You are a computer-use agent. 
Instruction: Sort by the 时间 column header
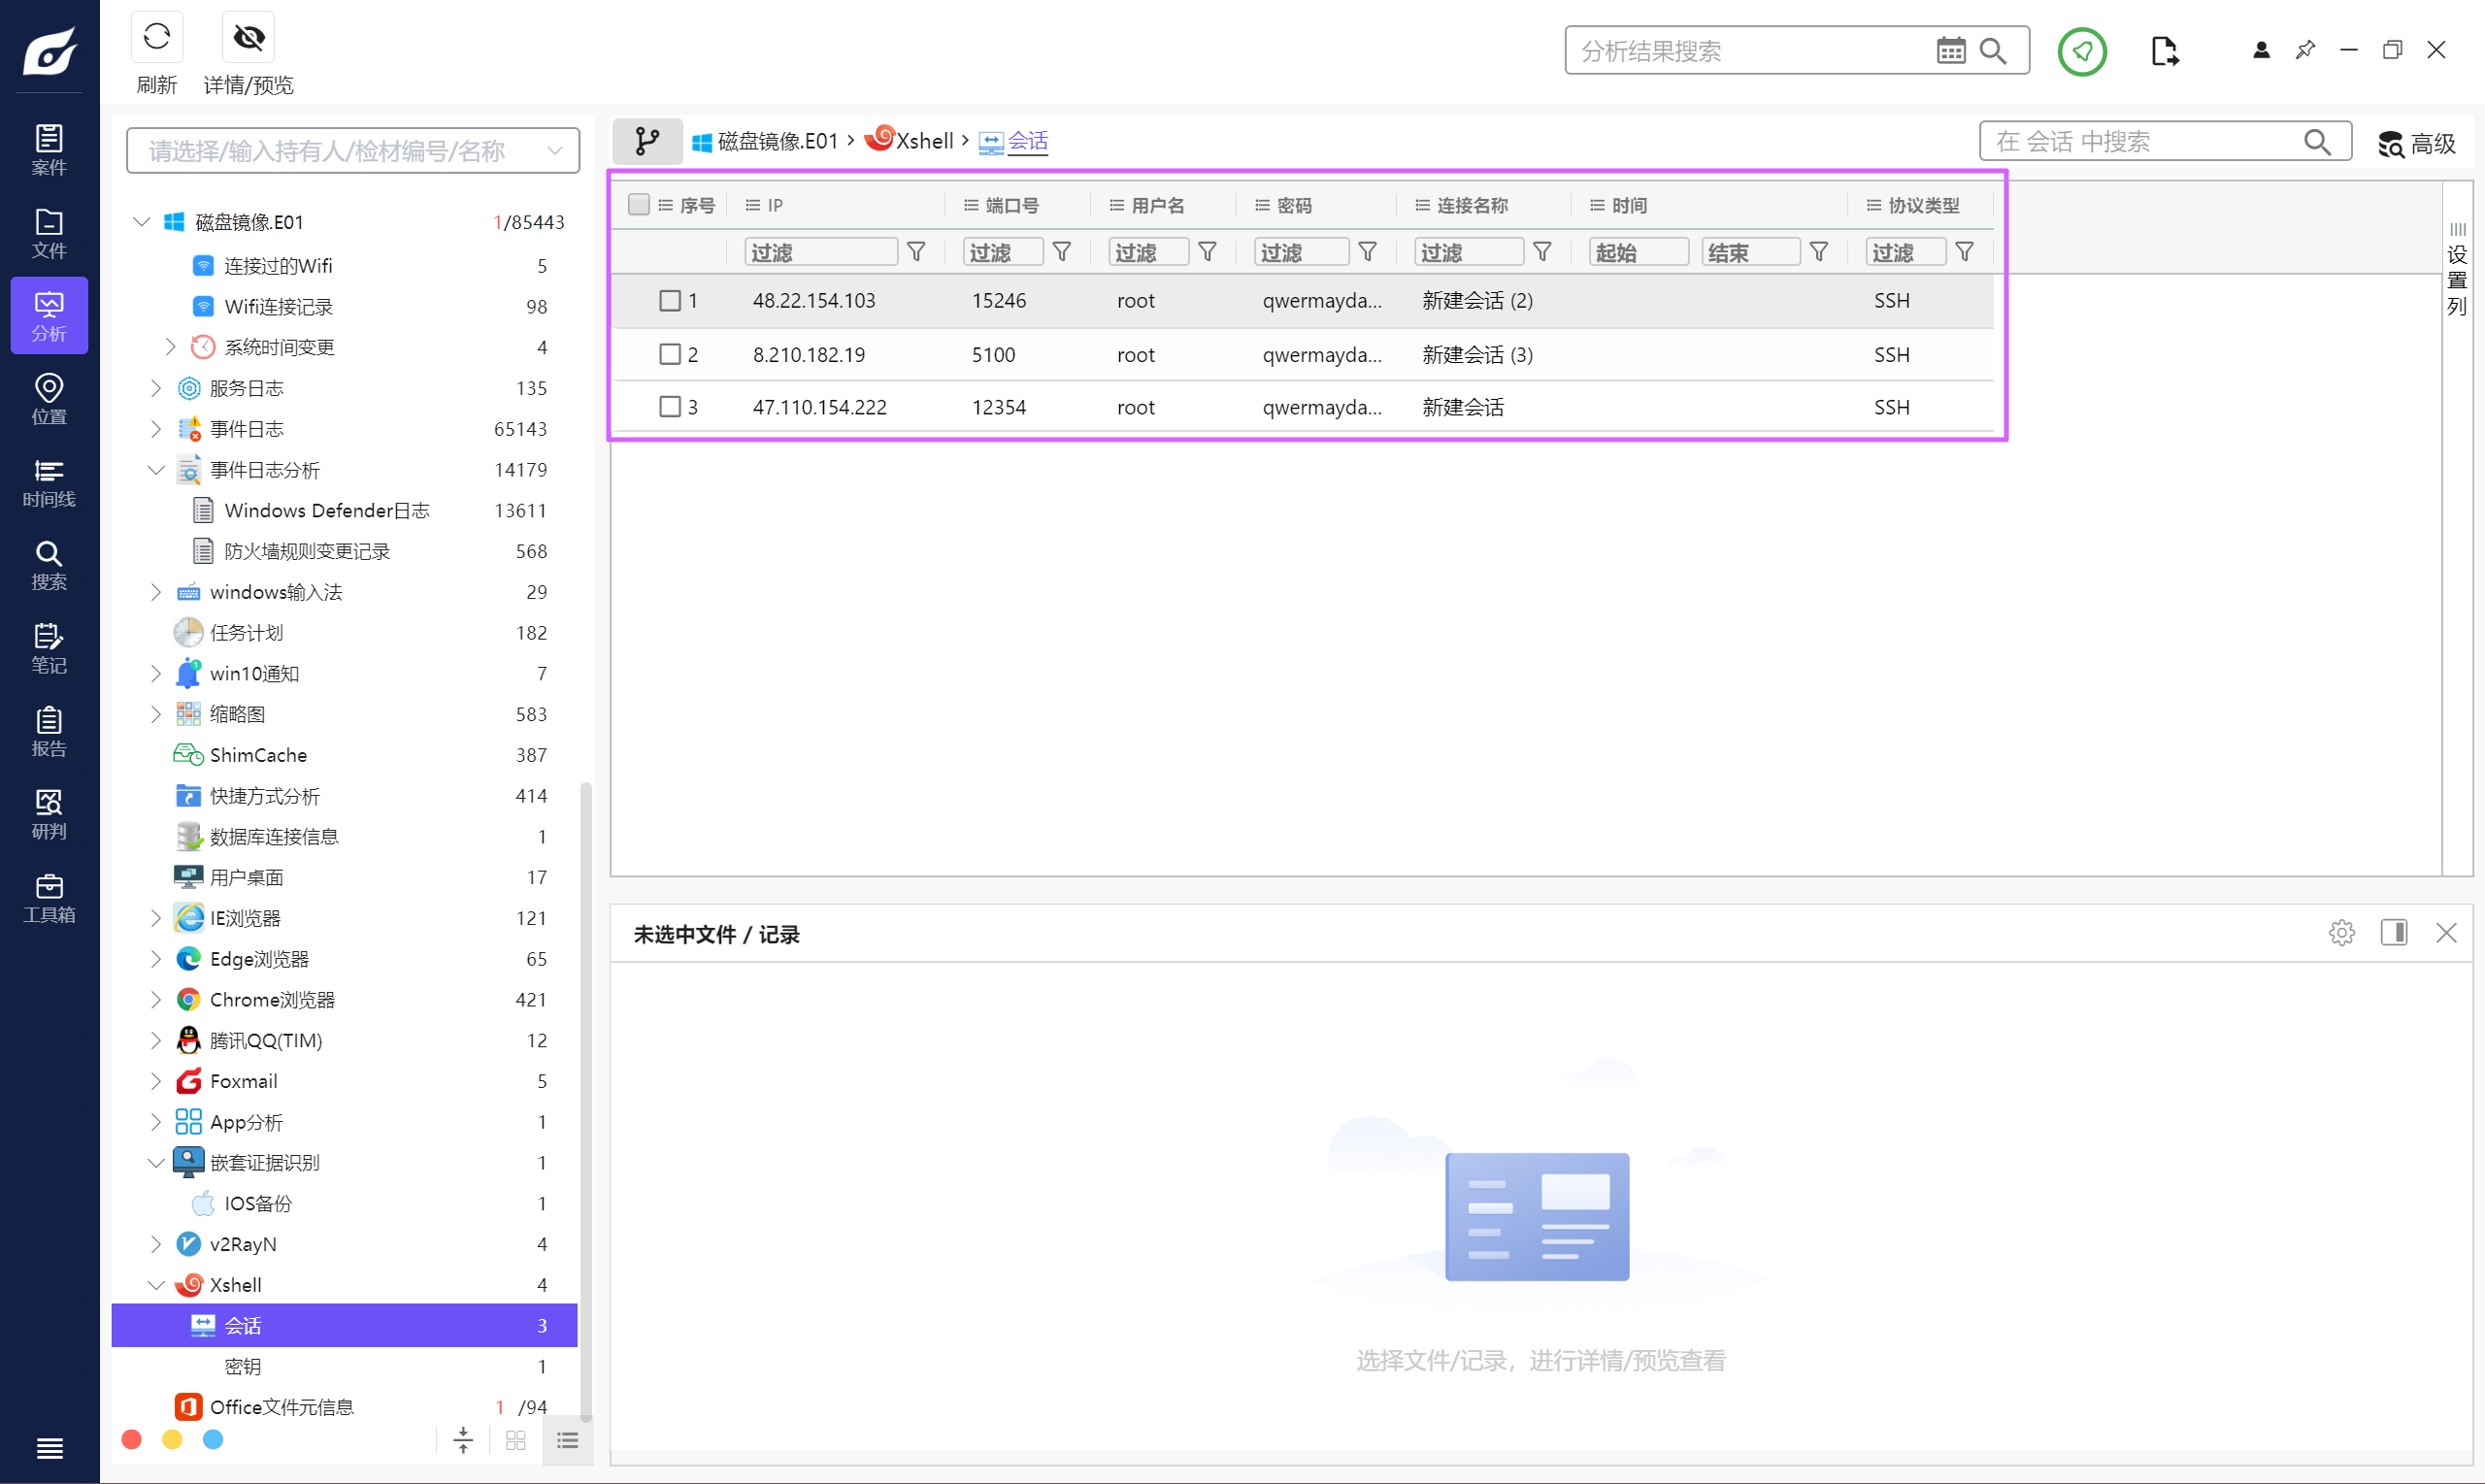pos(1629,204)
